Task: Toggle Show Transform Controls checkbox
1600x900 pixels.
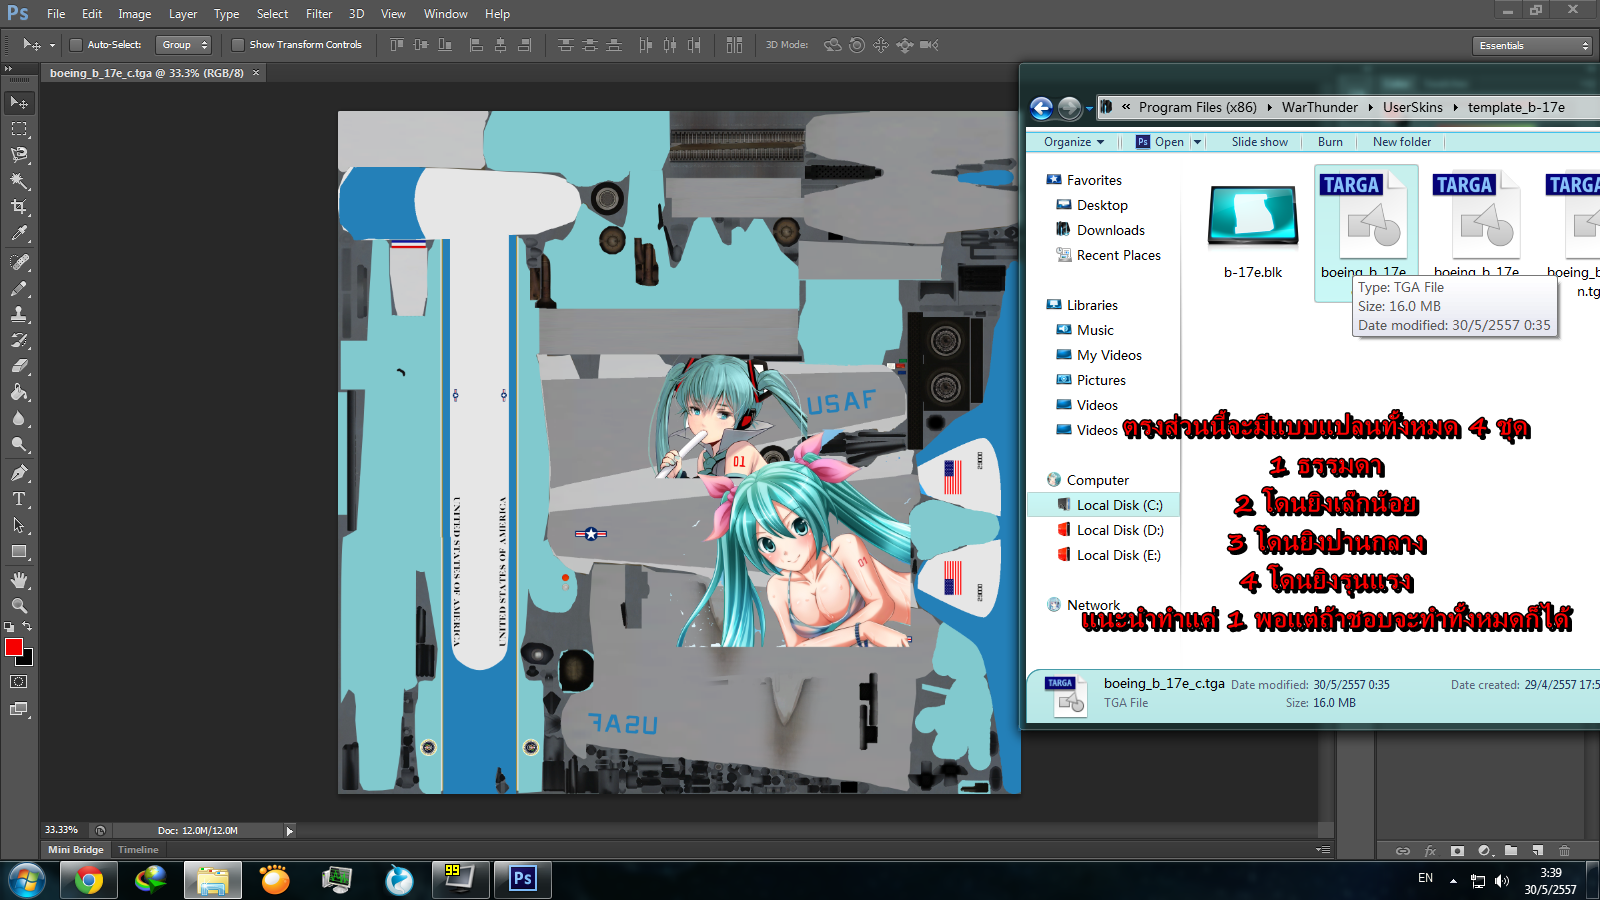Action: (238, 45)
